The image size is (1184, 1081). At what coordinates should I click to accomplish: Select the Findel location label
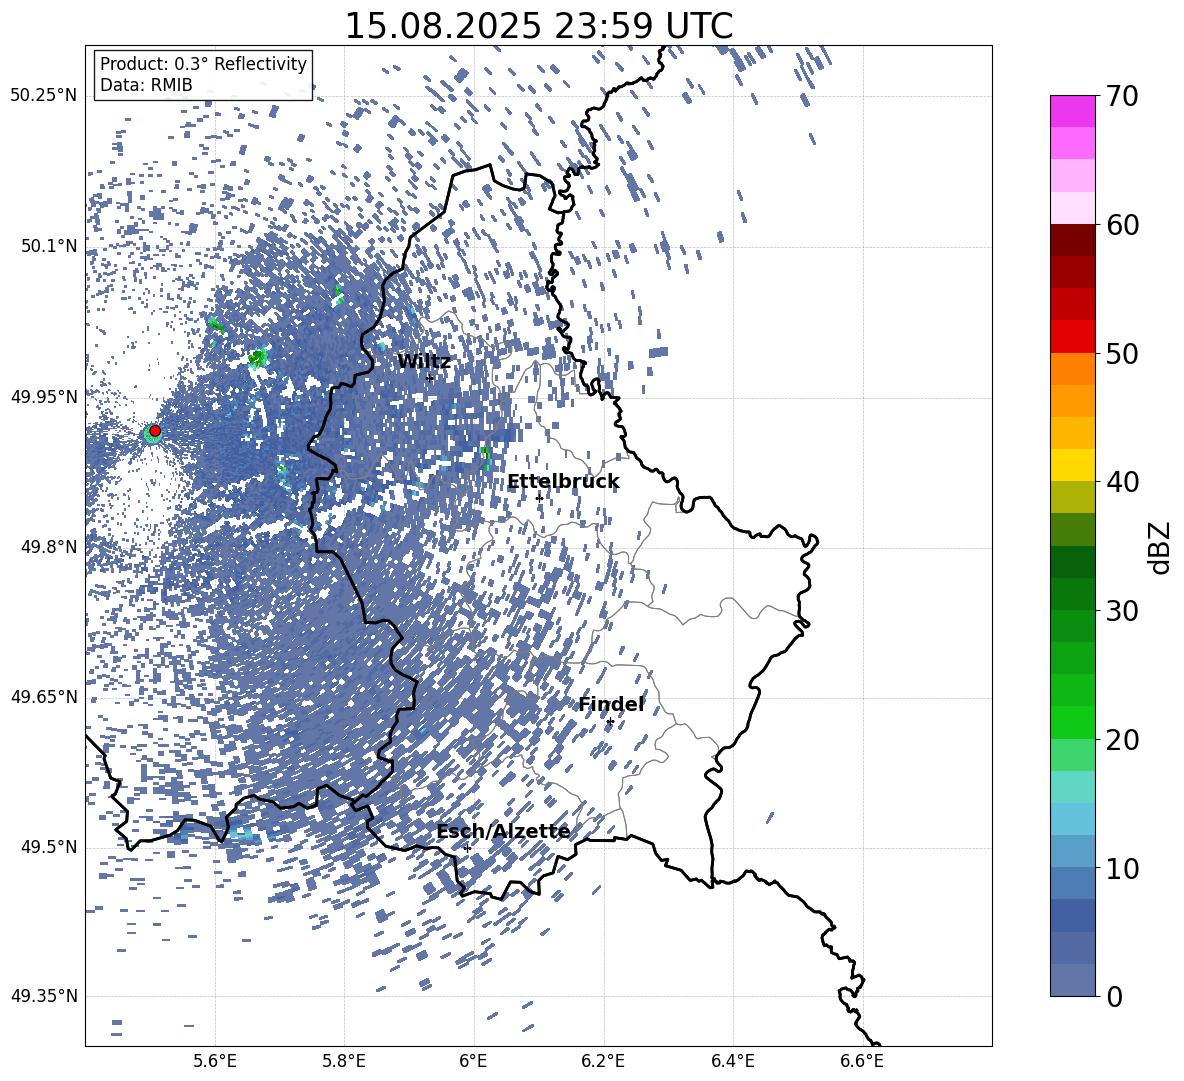click(x=611, y=704)
